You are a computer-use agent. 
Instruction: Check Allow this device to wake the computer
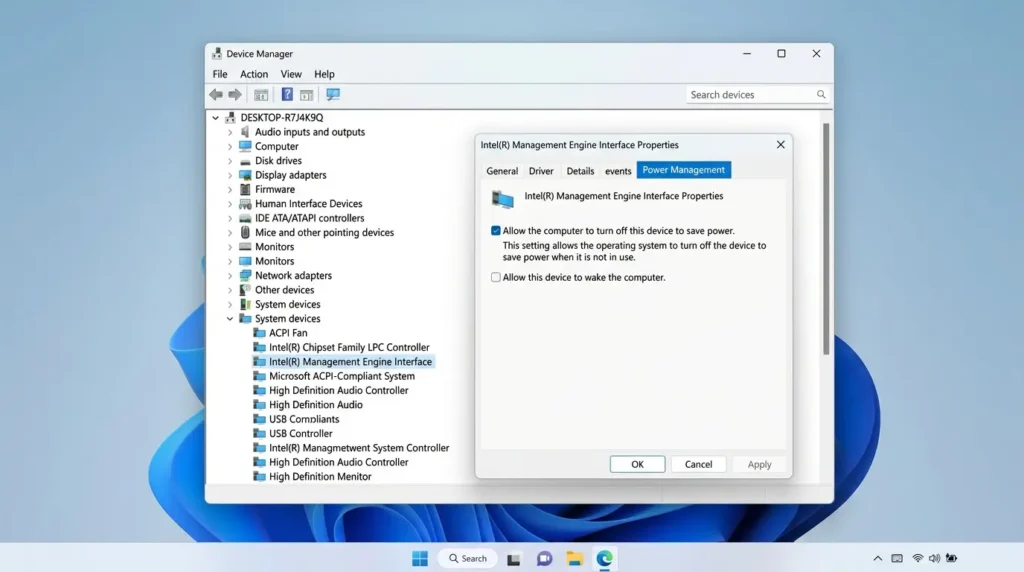click(x=496, y=278)
